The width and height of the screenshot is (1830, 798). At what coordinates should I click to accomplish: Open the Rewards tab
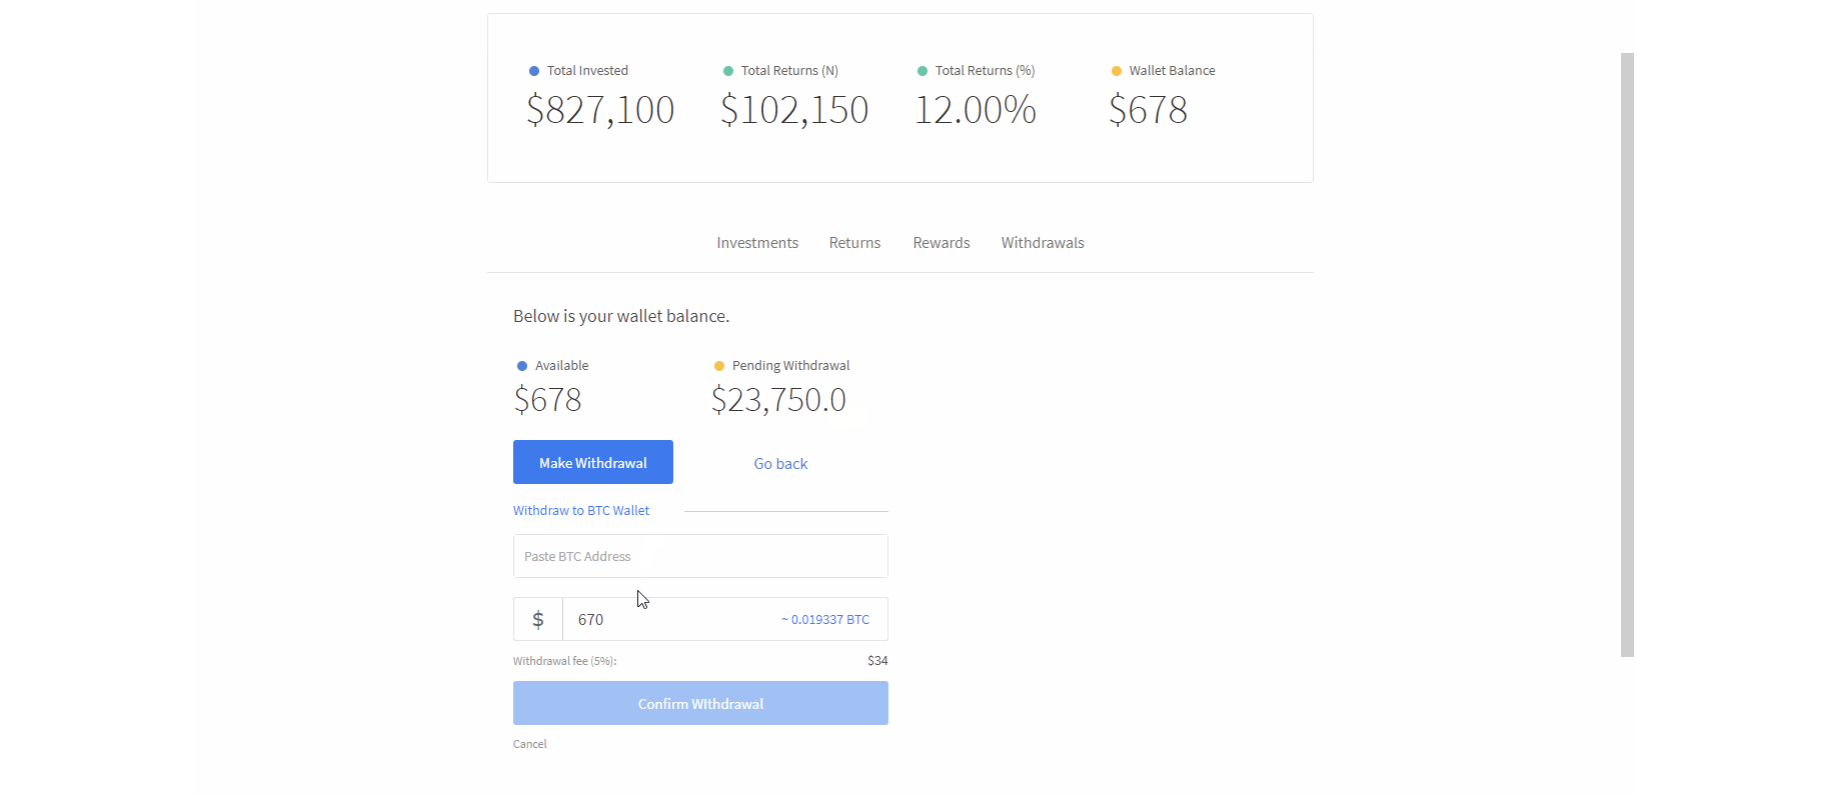coord(941,243)
